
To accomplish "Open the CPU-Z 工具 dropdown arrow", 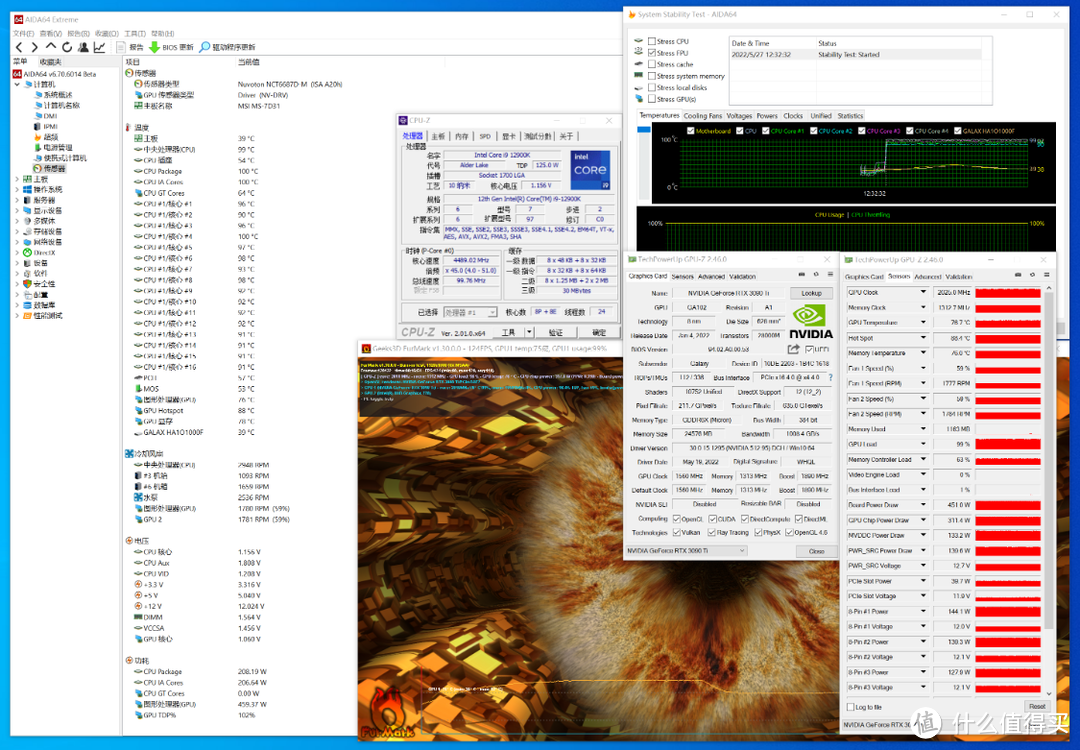I will 529,332.
